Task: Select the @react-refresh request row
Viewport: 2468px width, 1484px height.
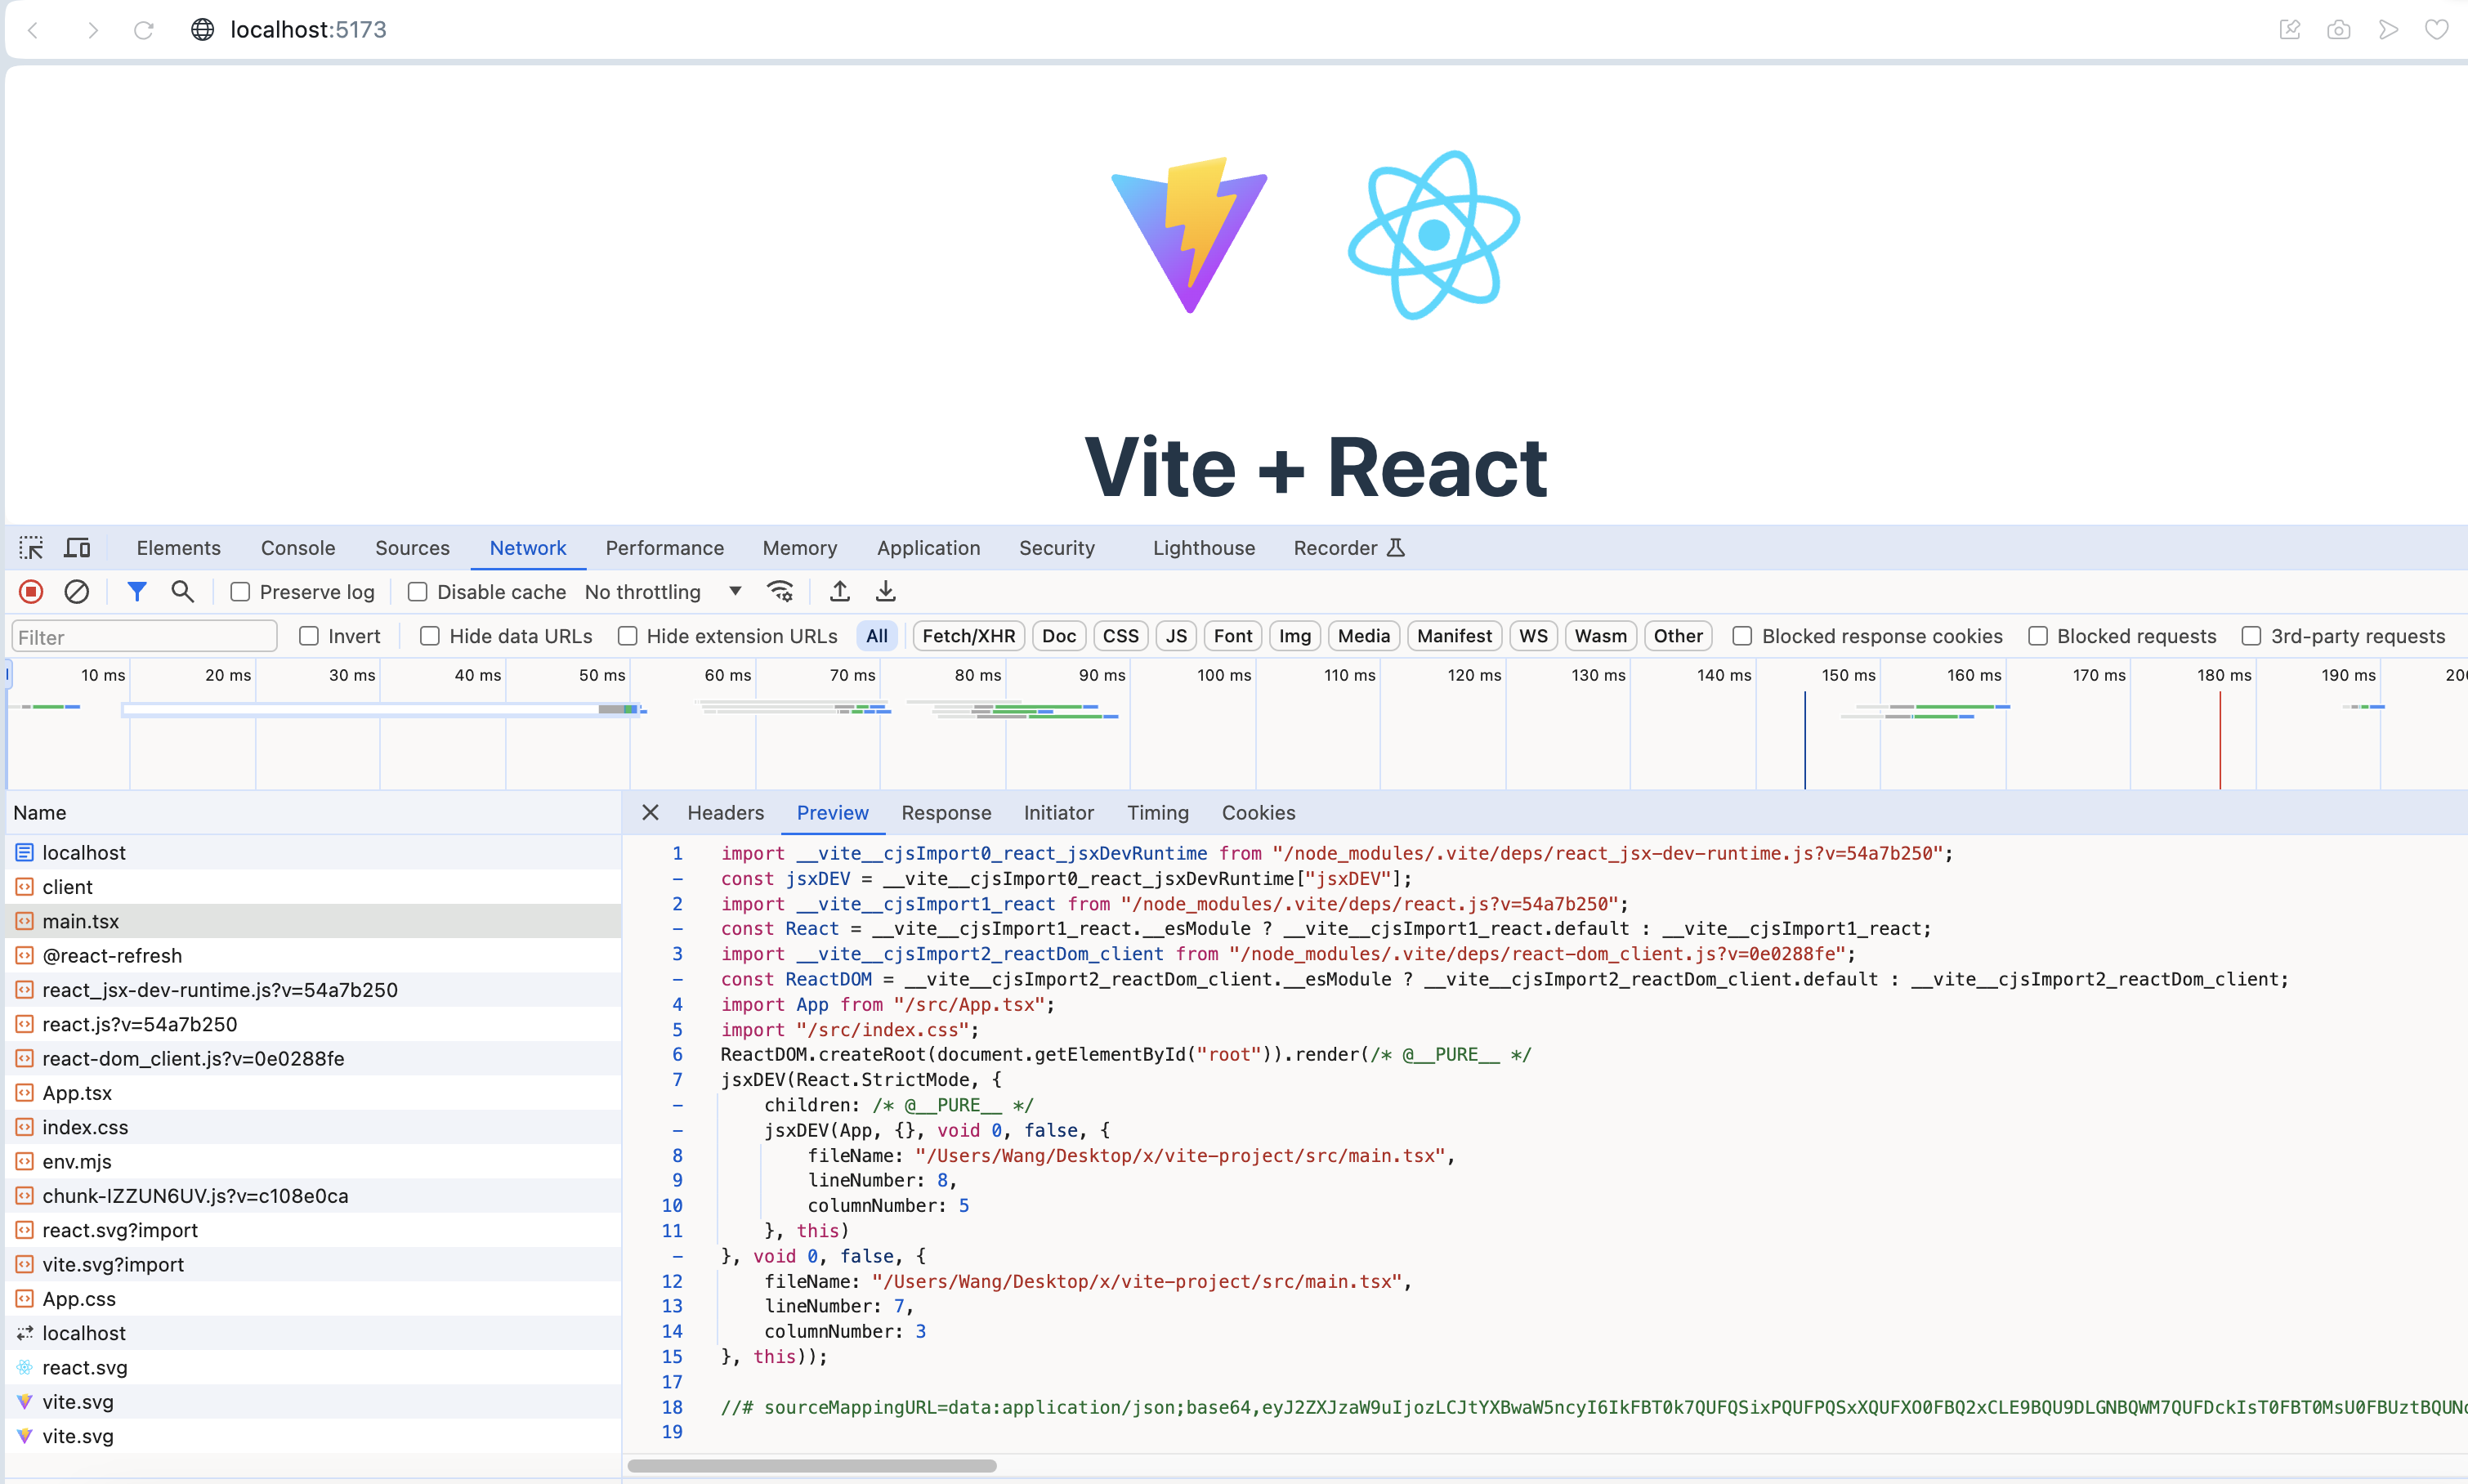Action: coord(314,956)
